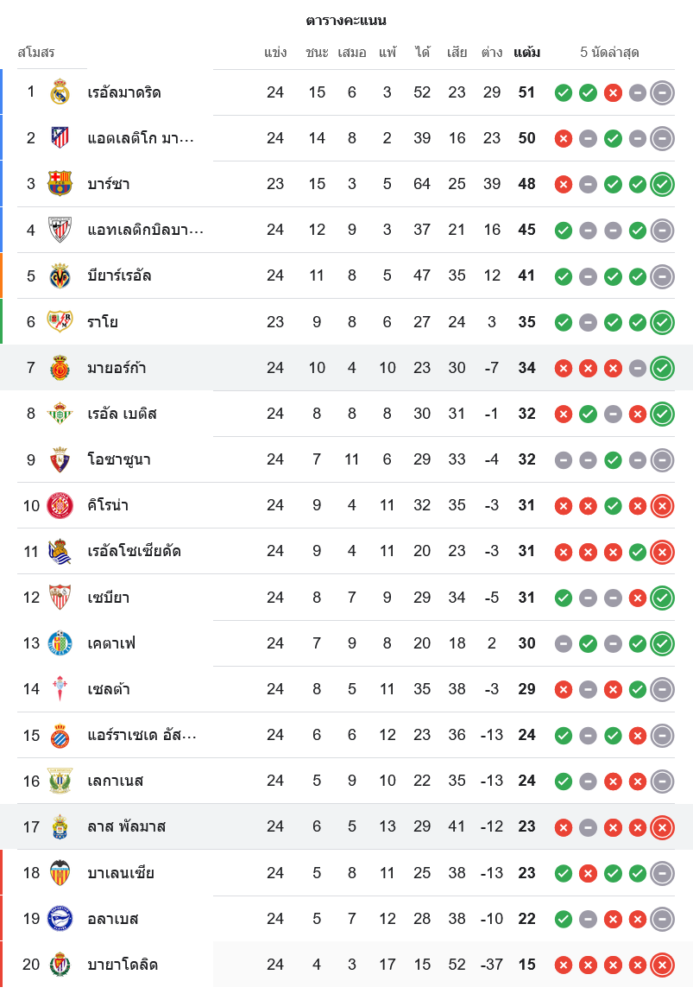Viewport: 693px width, 1000px height.
Task: Click Las Palmas' latest loss result icon
Action: 661,827
